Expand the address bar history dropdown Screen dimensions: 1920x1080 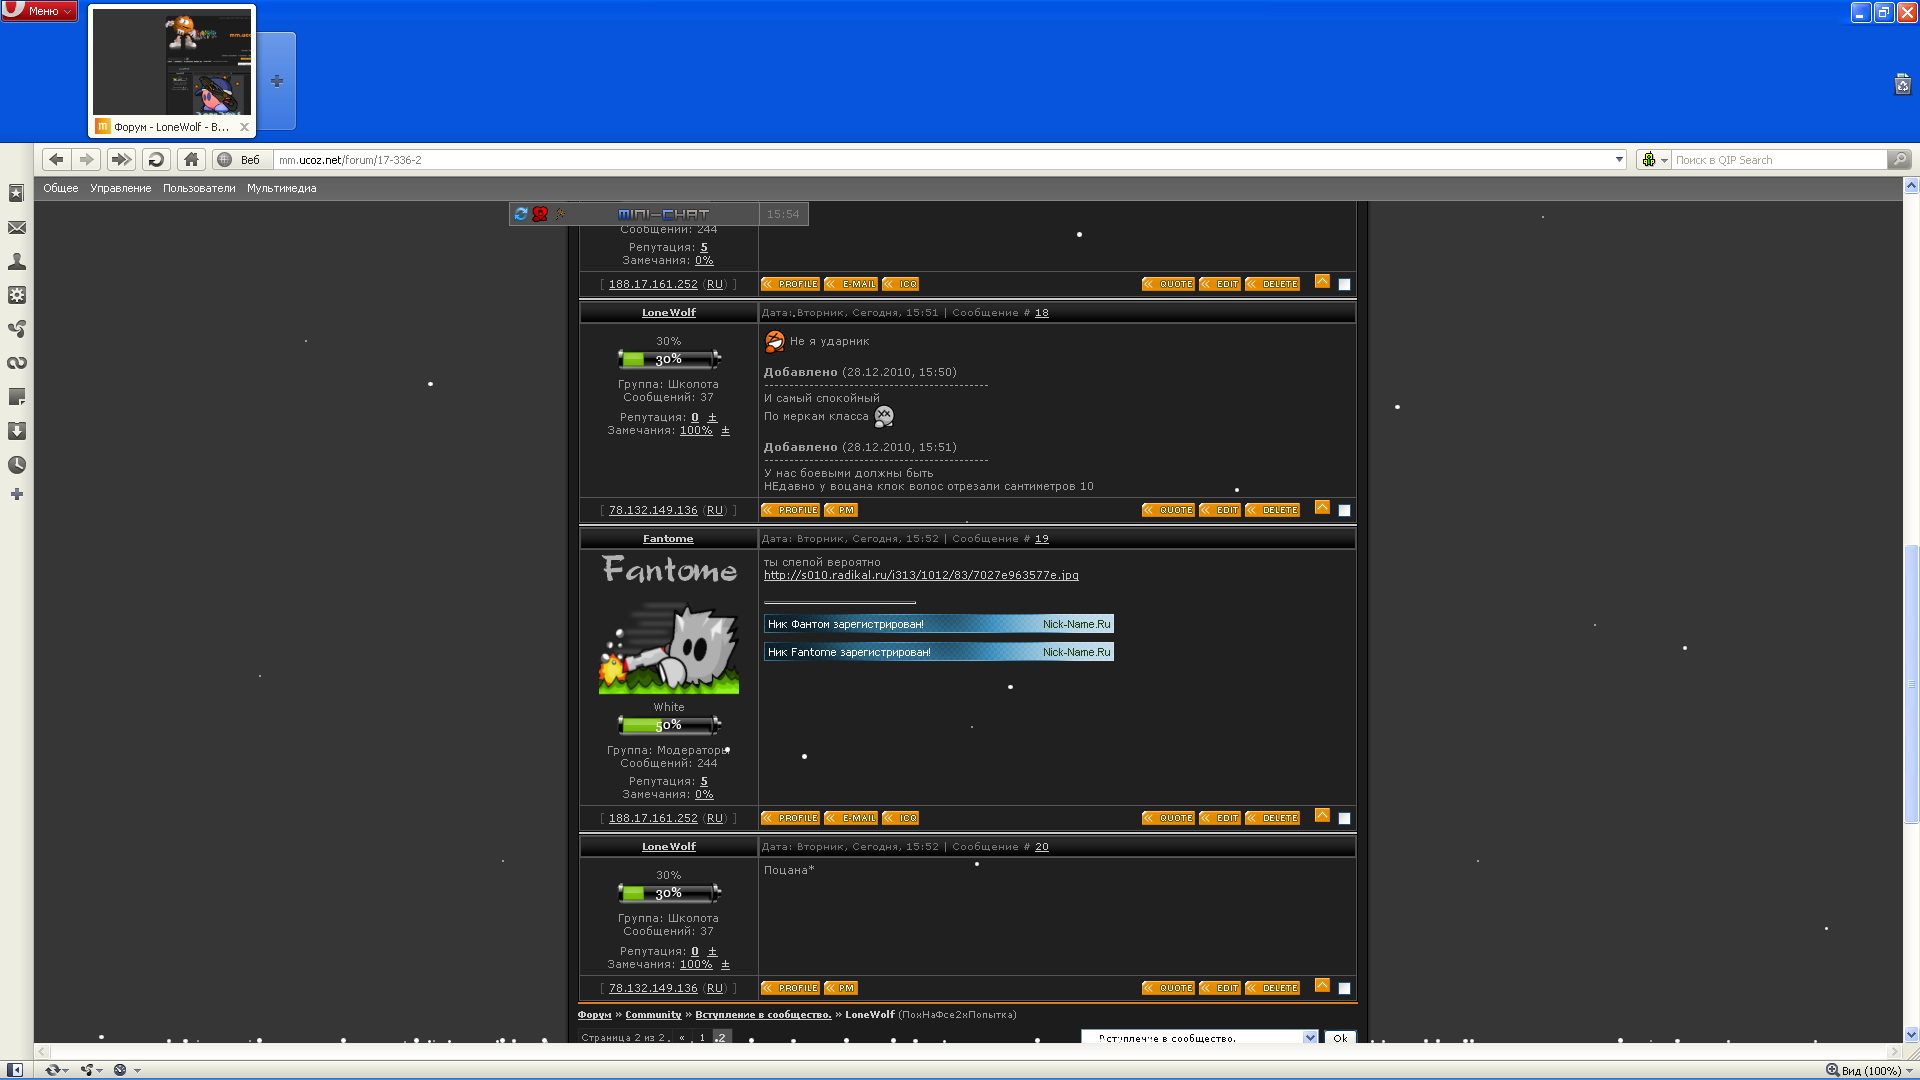coord(1619,160)
